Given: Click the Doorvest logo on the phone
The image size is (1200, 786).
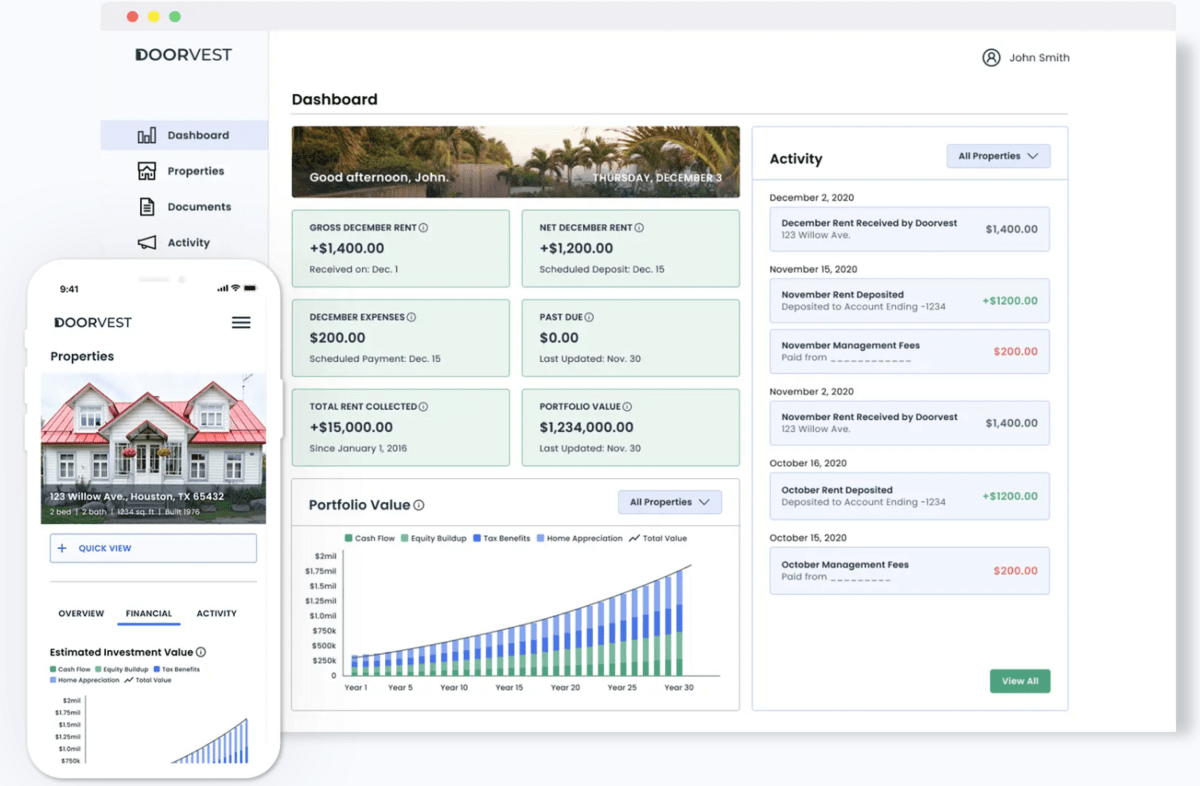Looking at the screenshot, I should 93,322.
